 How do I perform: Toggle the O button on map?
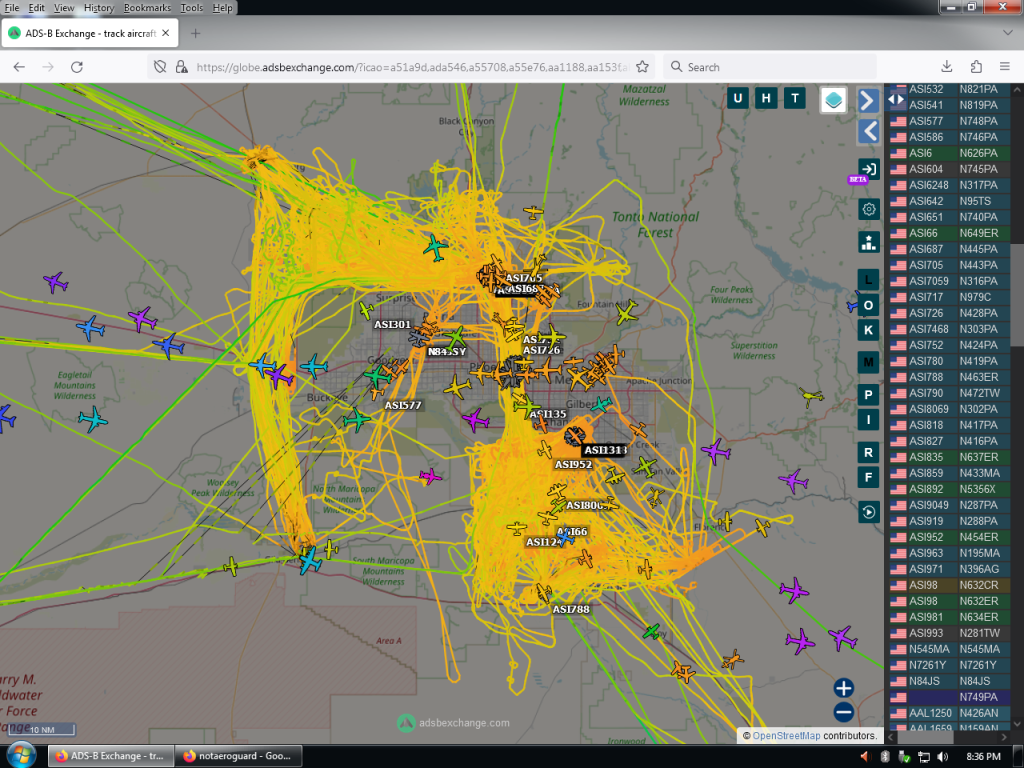click(x=869, y=305)
